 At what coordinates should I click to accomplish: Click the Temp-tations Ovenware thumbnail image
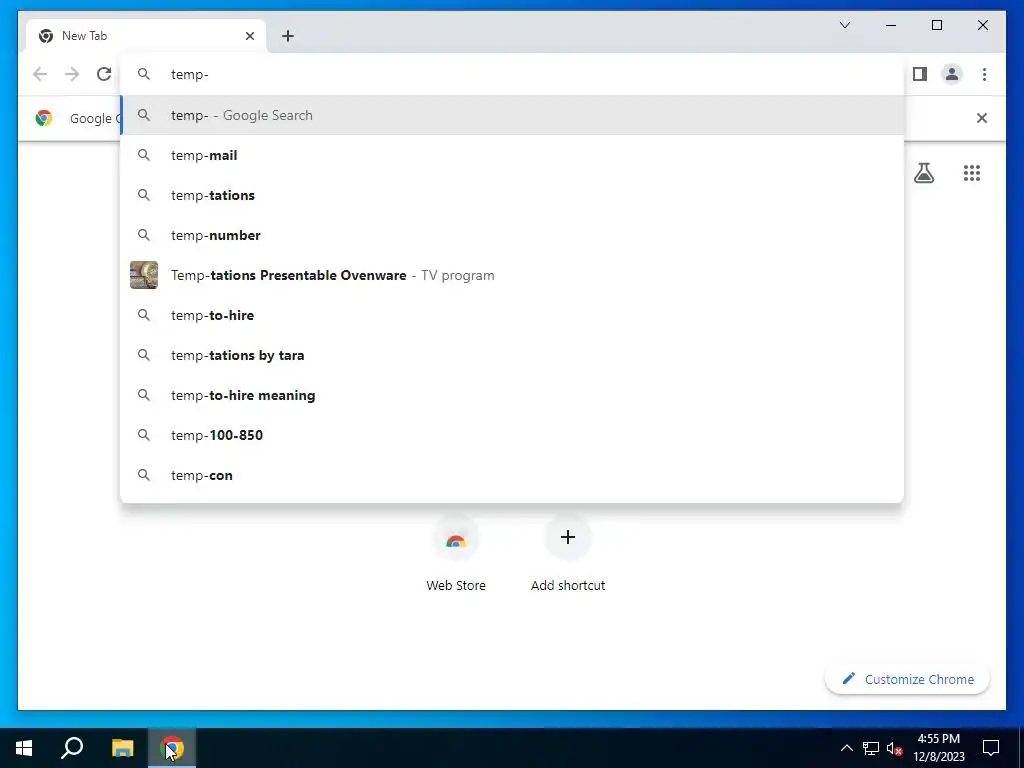point(144,275)
